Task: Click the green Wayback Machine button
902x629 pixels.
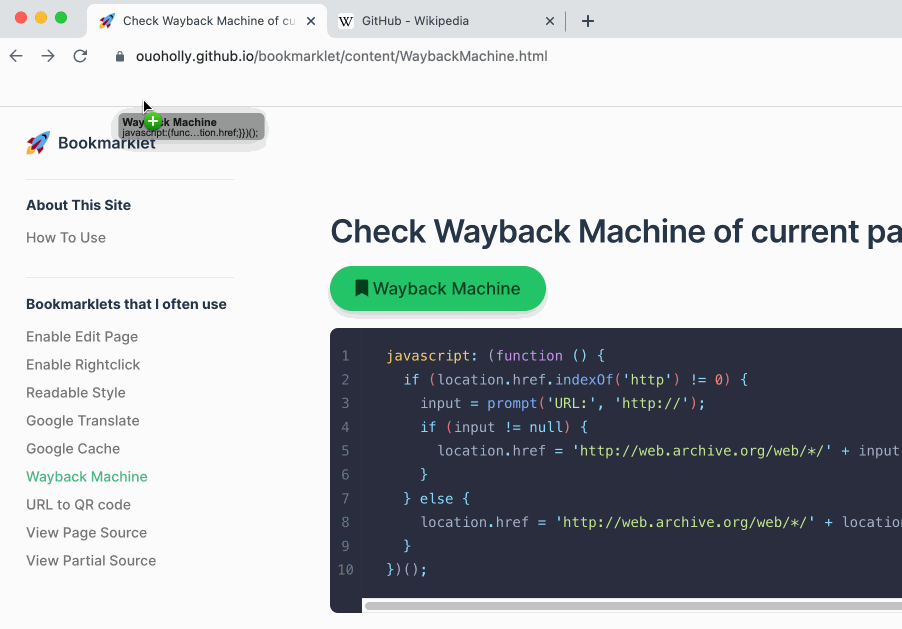Action: (437, 287)
